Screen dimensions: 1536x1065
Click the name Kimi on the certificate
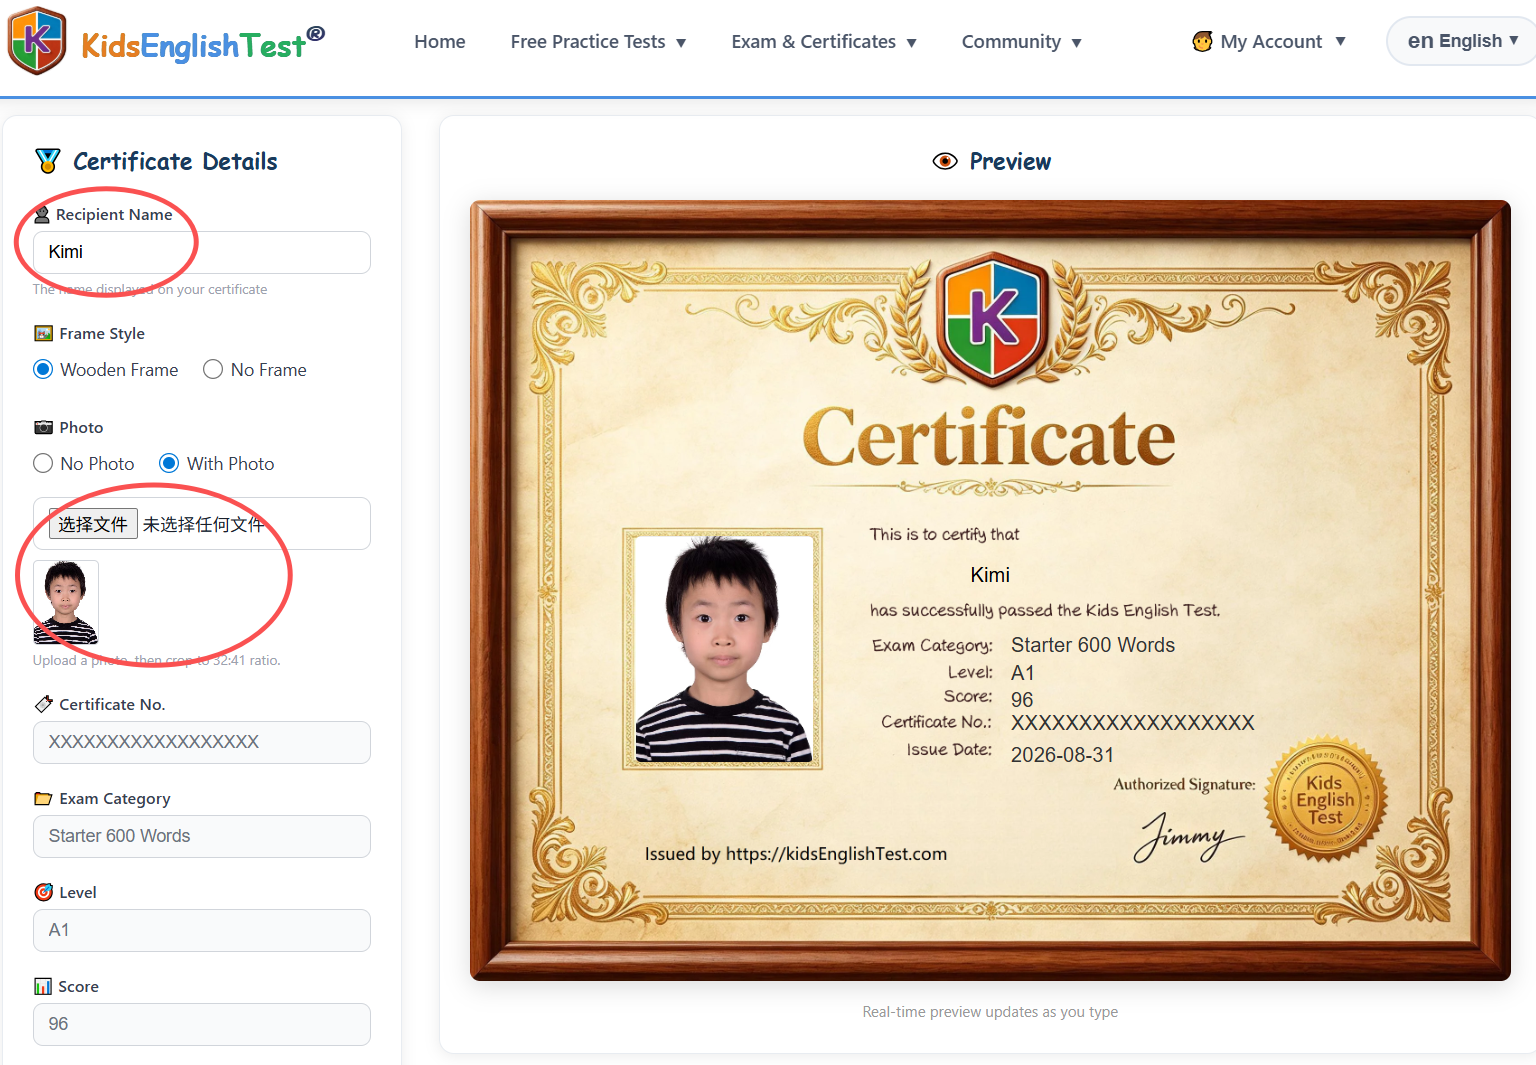[990, 575]
